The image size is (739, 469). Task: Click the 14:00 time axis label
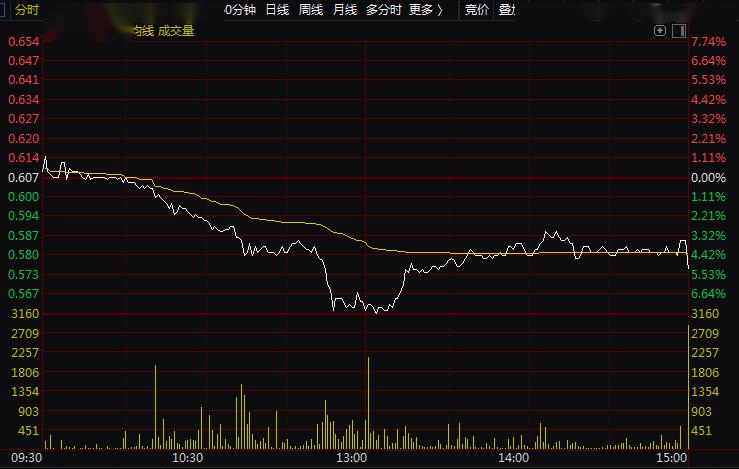tap(514, 459)
